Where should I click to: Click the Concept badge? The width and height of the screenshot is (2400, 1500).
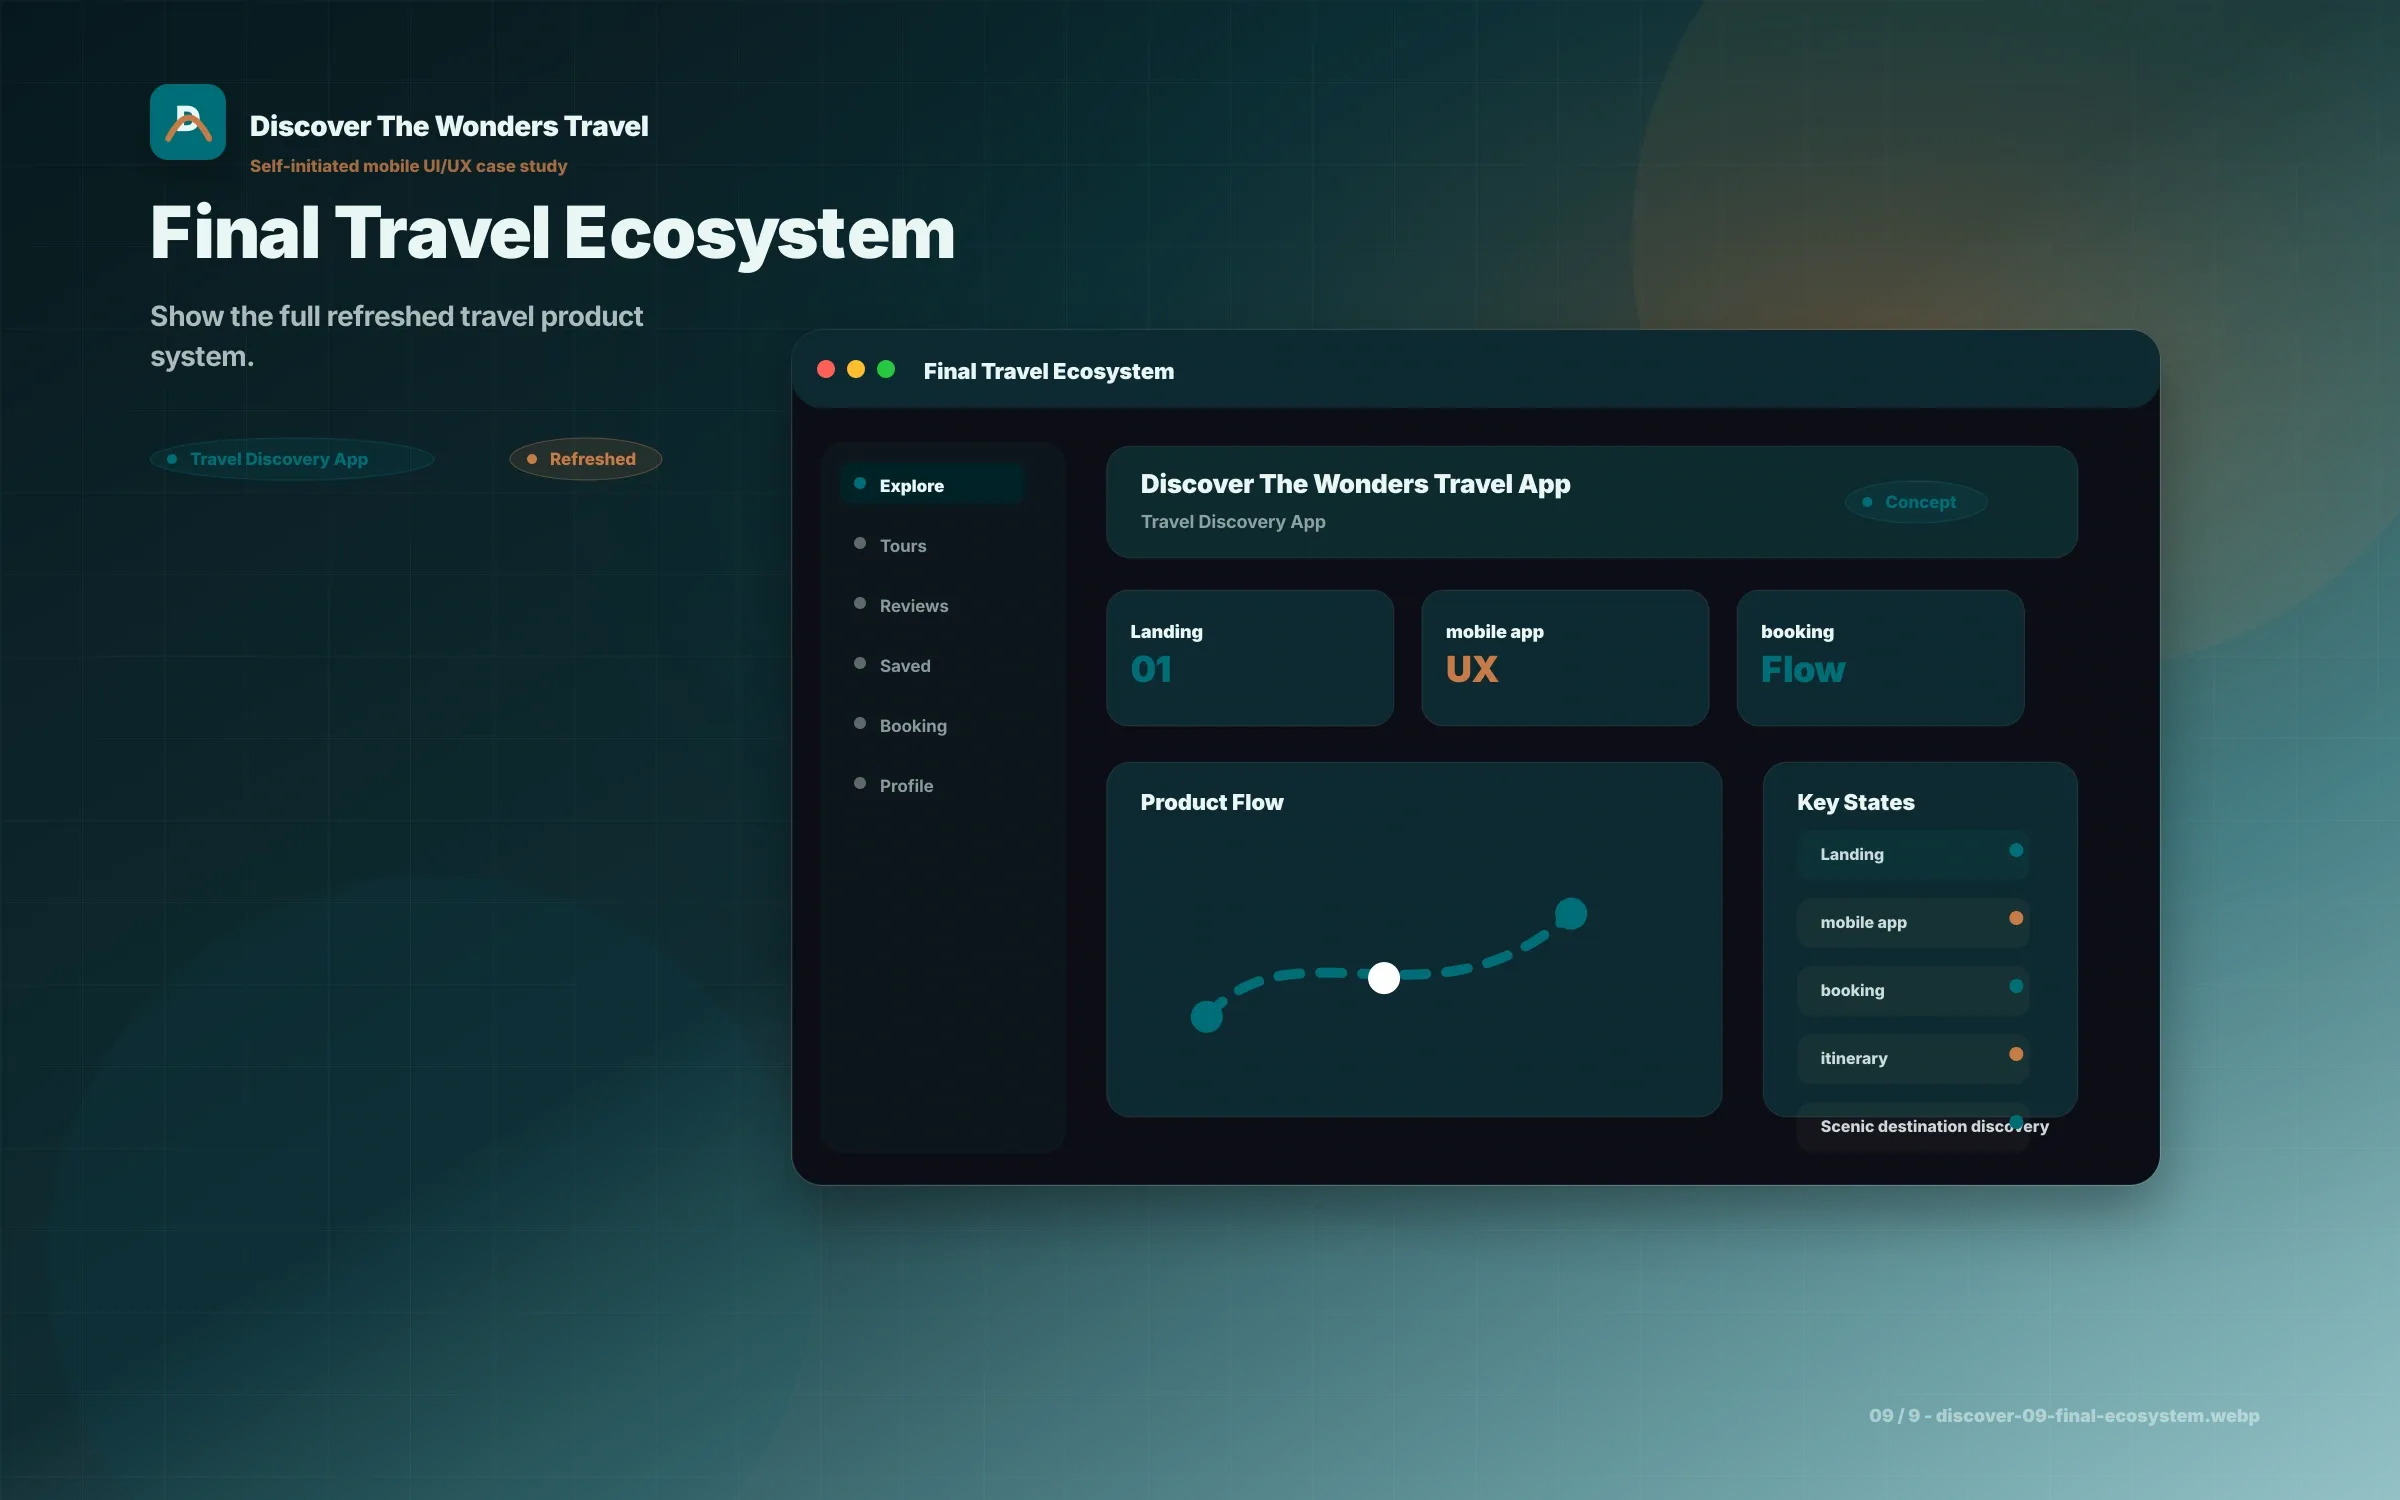point(1916,502)
